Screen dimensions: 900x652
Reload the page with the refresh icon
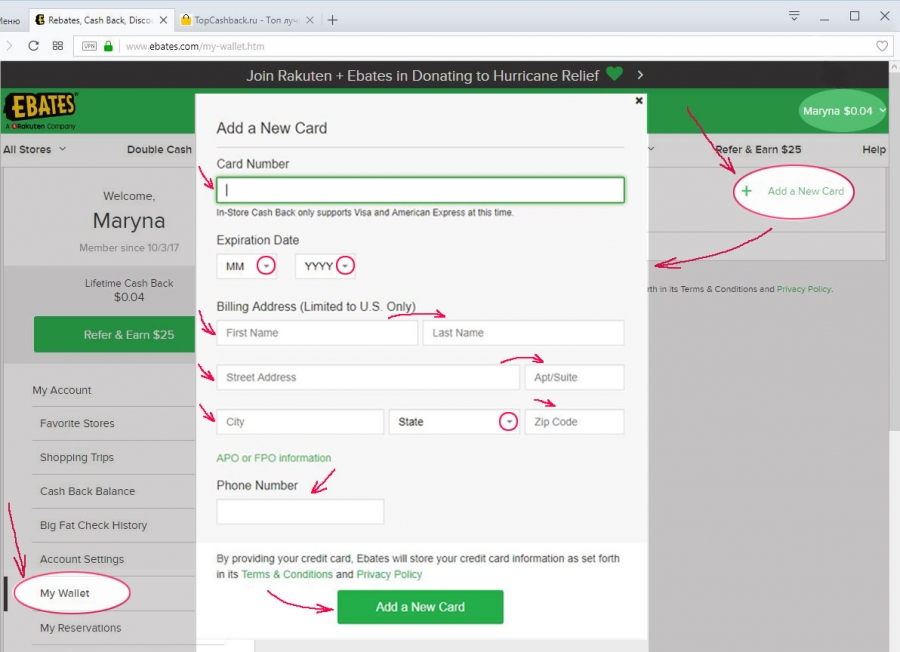tap(33, 46)
